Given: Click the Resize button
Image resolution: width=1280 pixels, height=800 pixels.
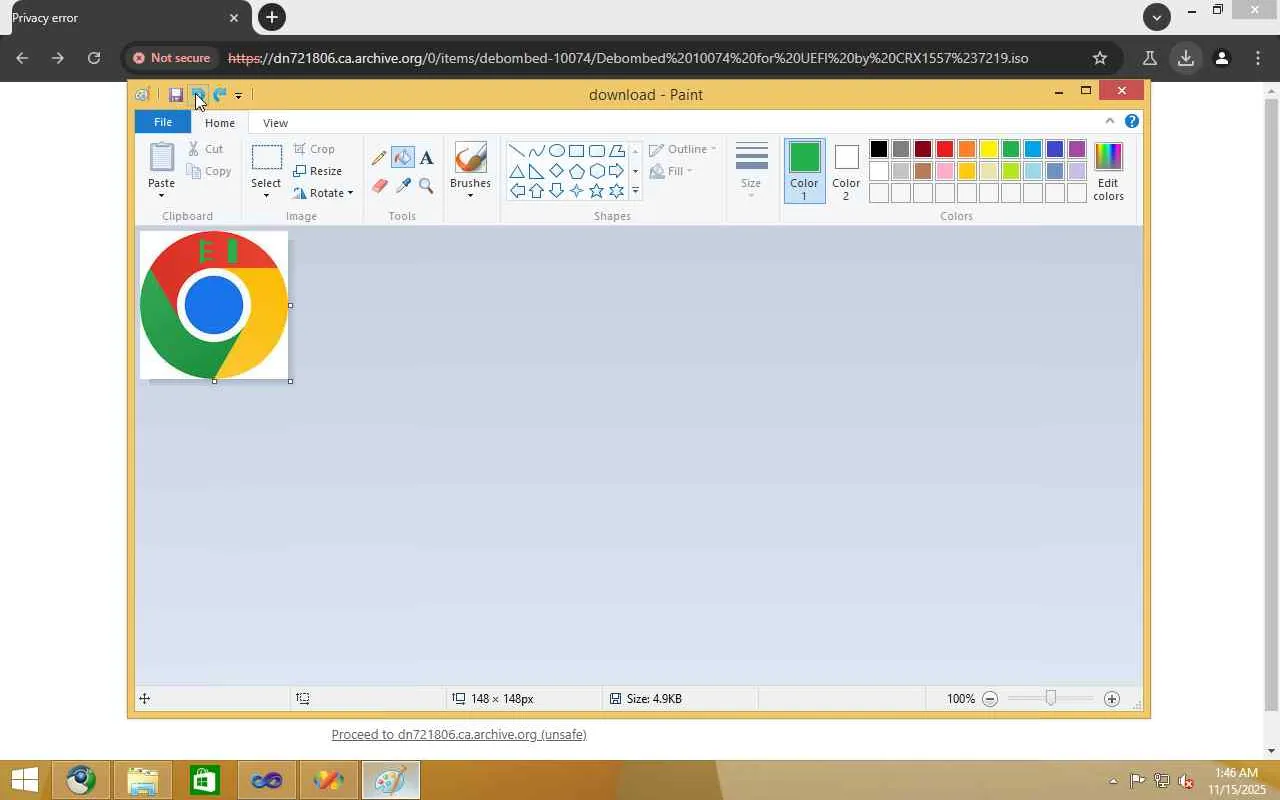Looking at the screenshot, I should point(318,171).
